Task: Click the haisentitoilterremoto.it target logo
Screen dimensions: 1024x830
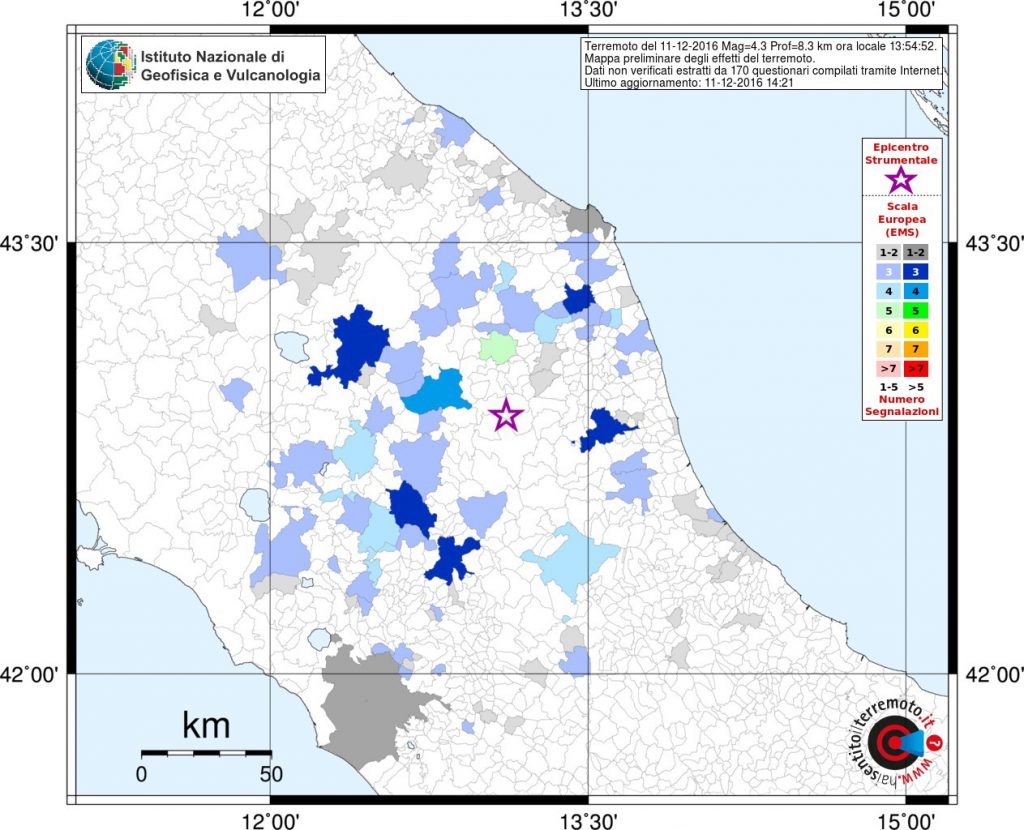Action: [x=898, y=744]
